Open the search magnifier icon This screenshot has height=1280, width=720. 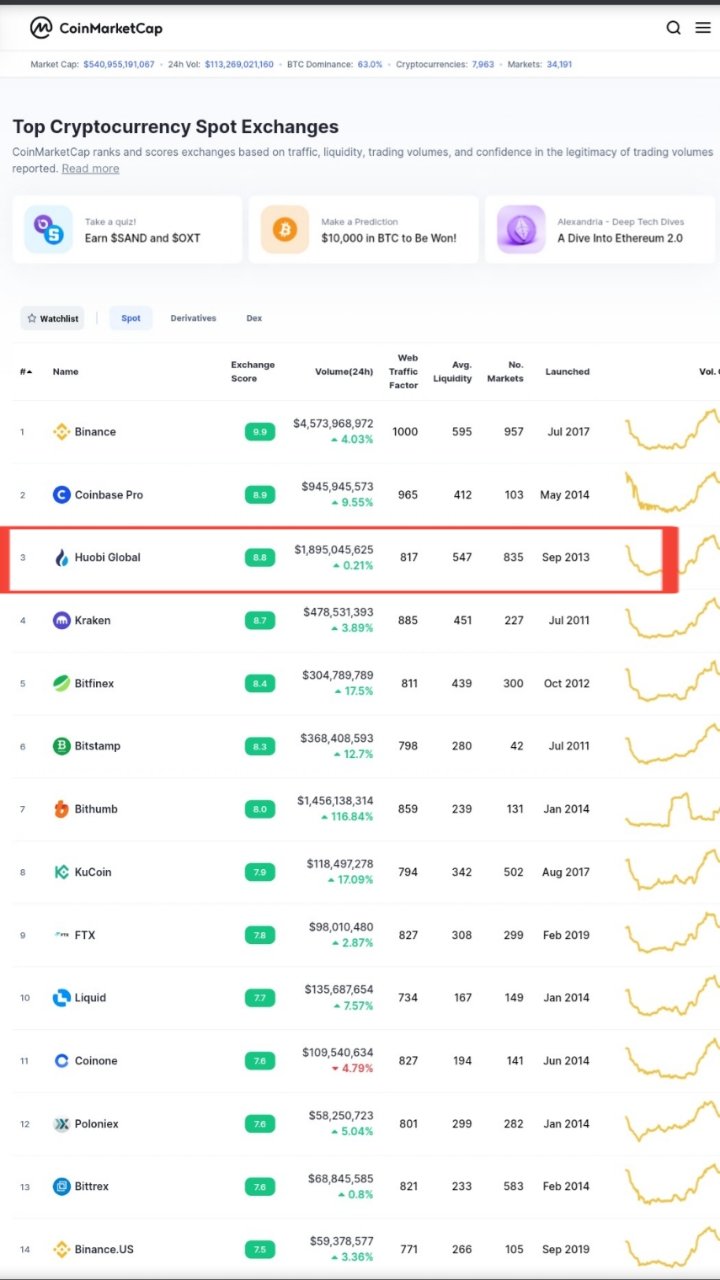674,28
